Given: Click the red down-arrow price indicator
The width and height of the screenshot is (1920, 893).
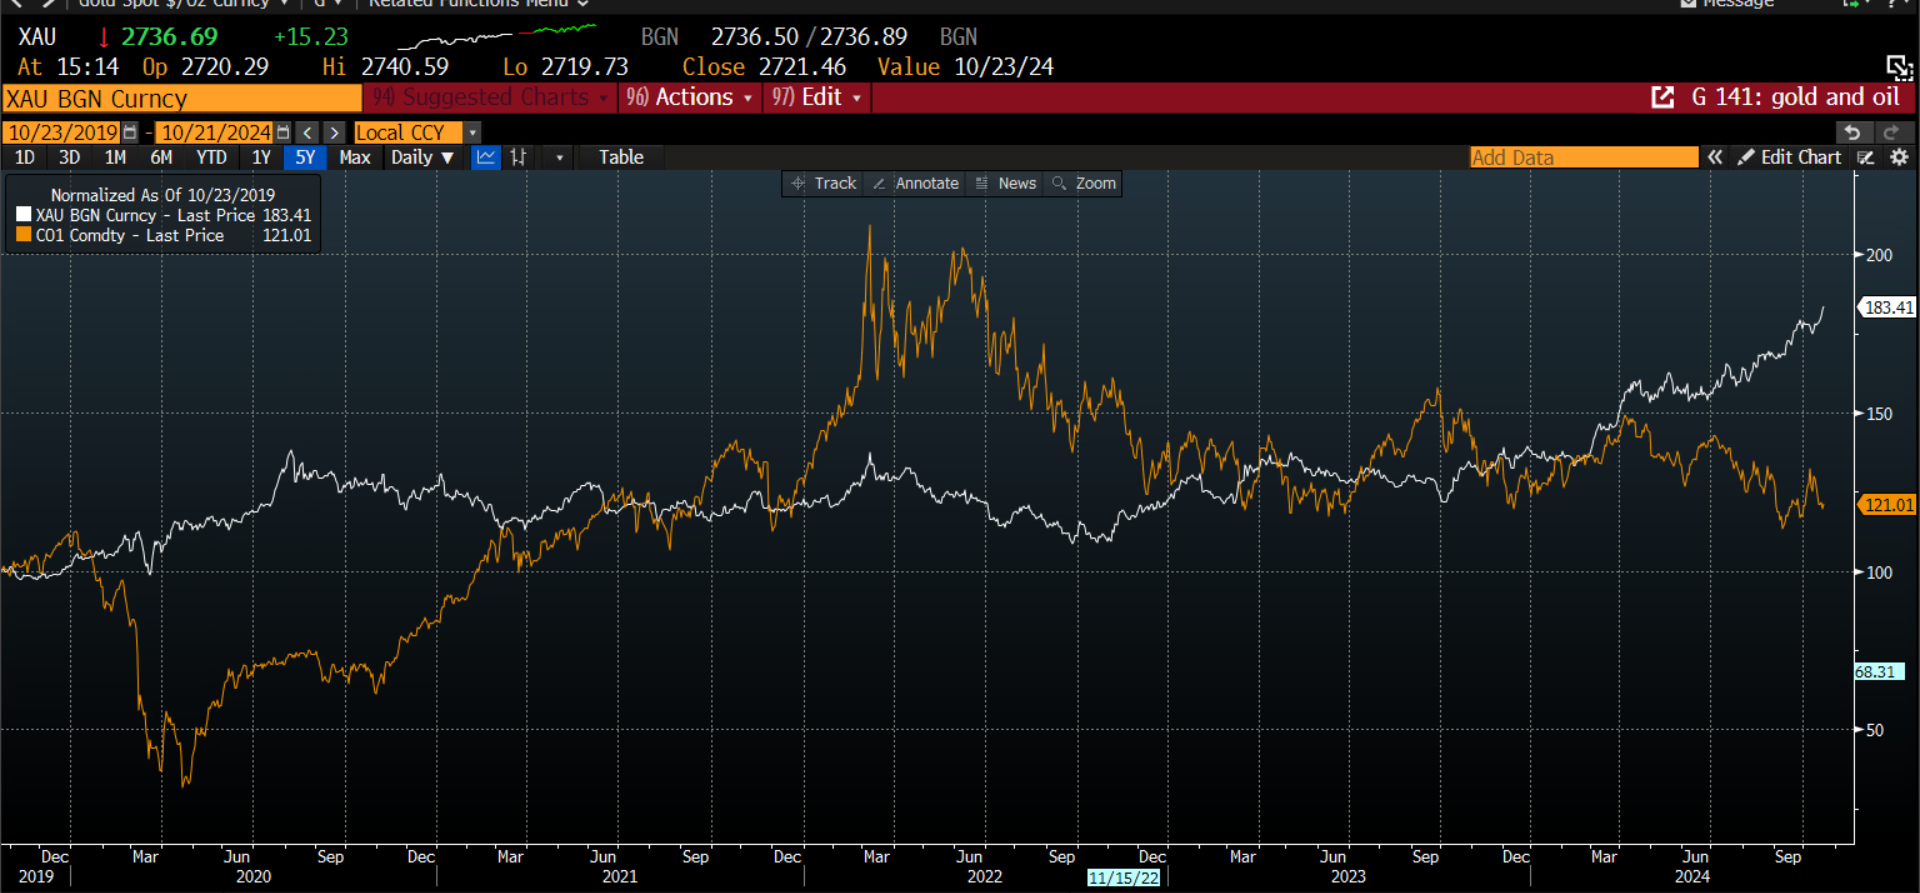Looking at the screenshot, I should click(x=103, y=38).
